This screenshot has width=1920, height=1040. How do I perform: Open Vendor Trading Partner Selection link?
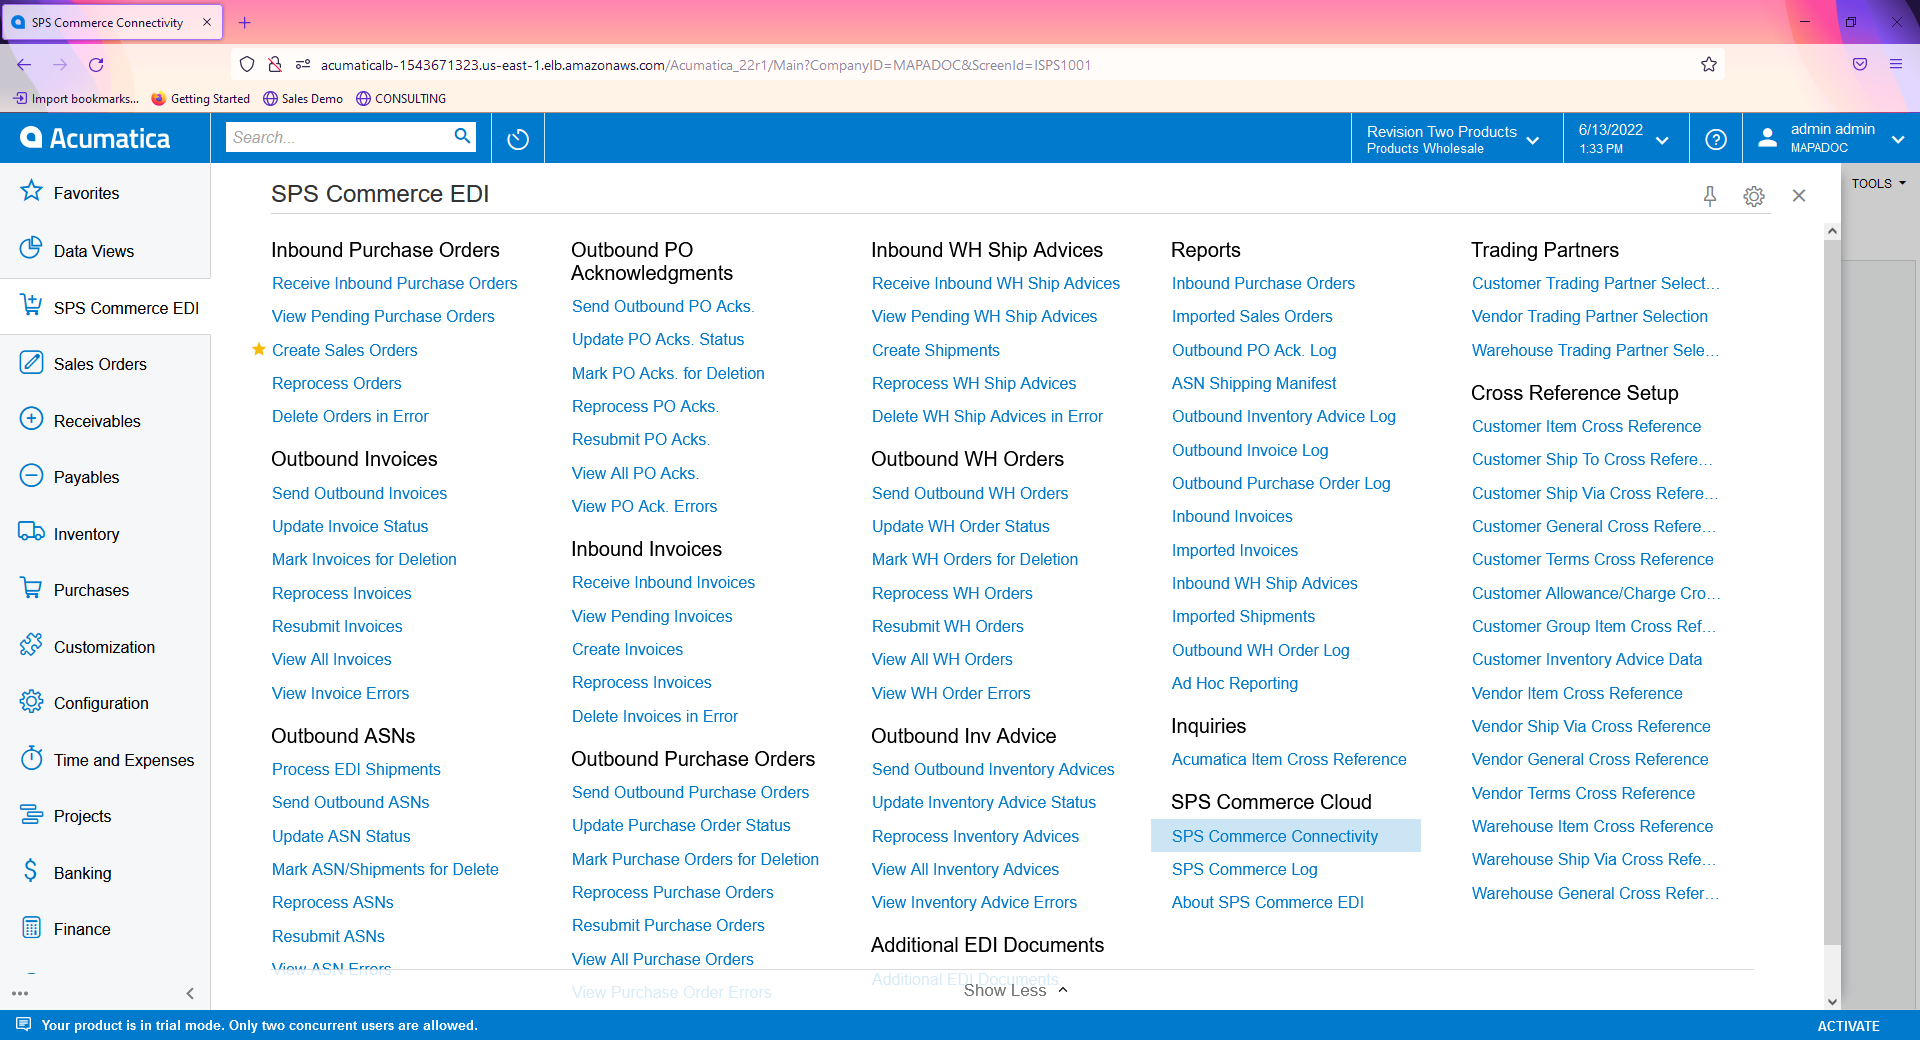pyautogui.click(x=1590, y=317)
